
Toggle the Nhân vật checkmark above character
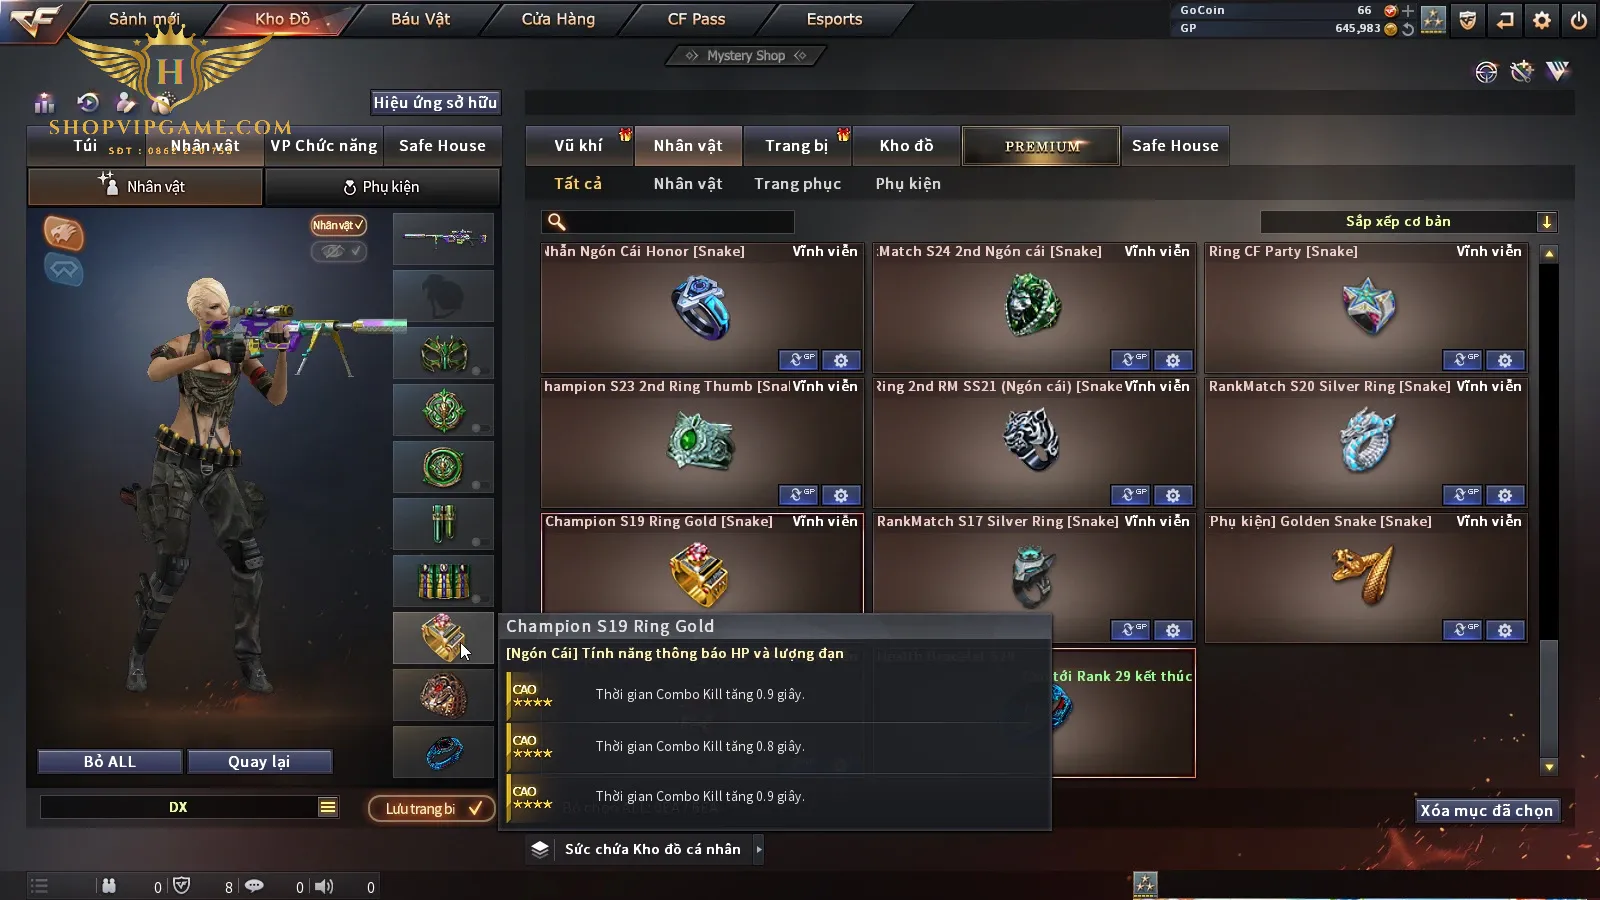pyautogui.click(x=338, y=225)
